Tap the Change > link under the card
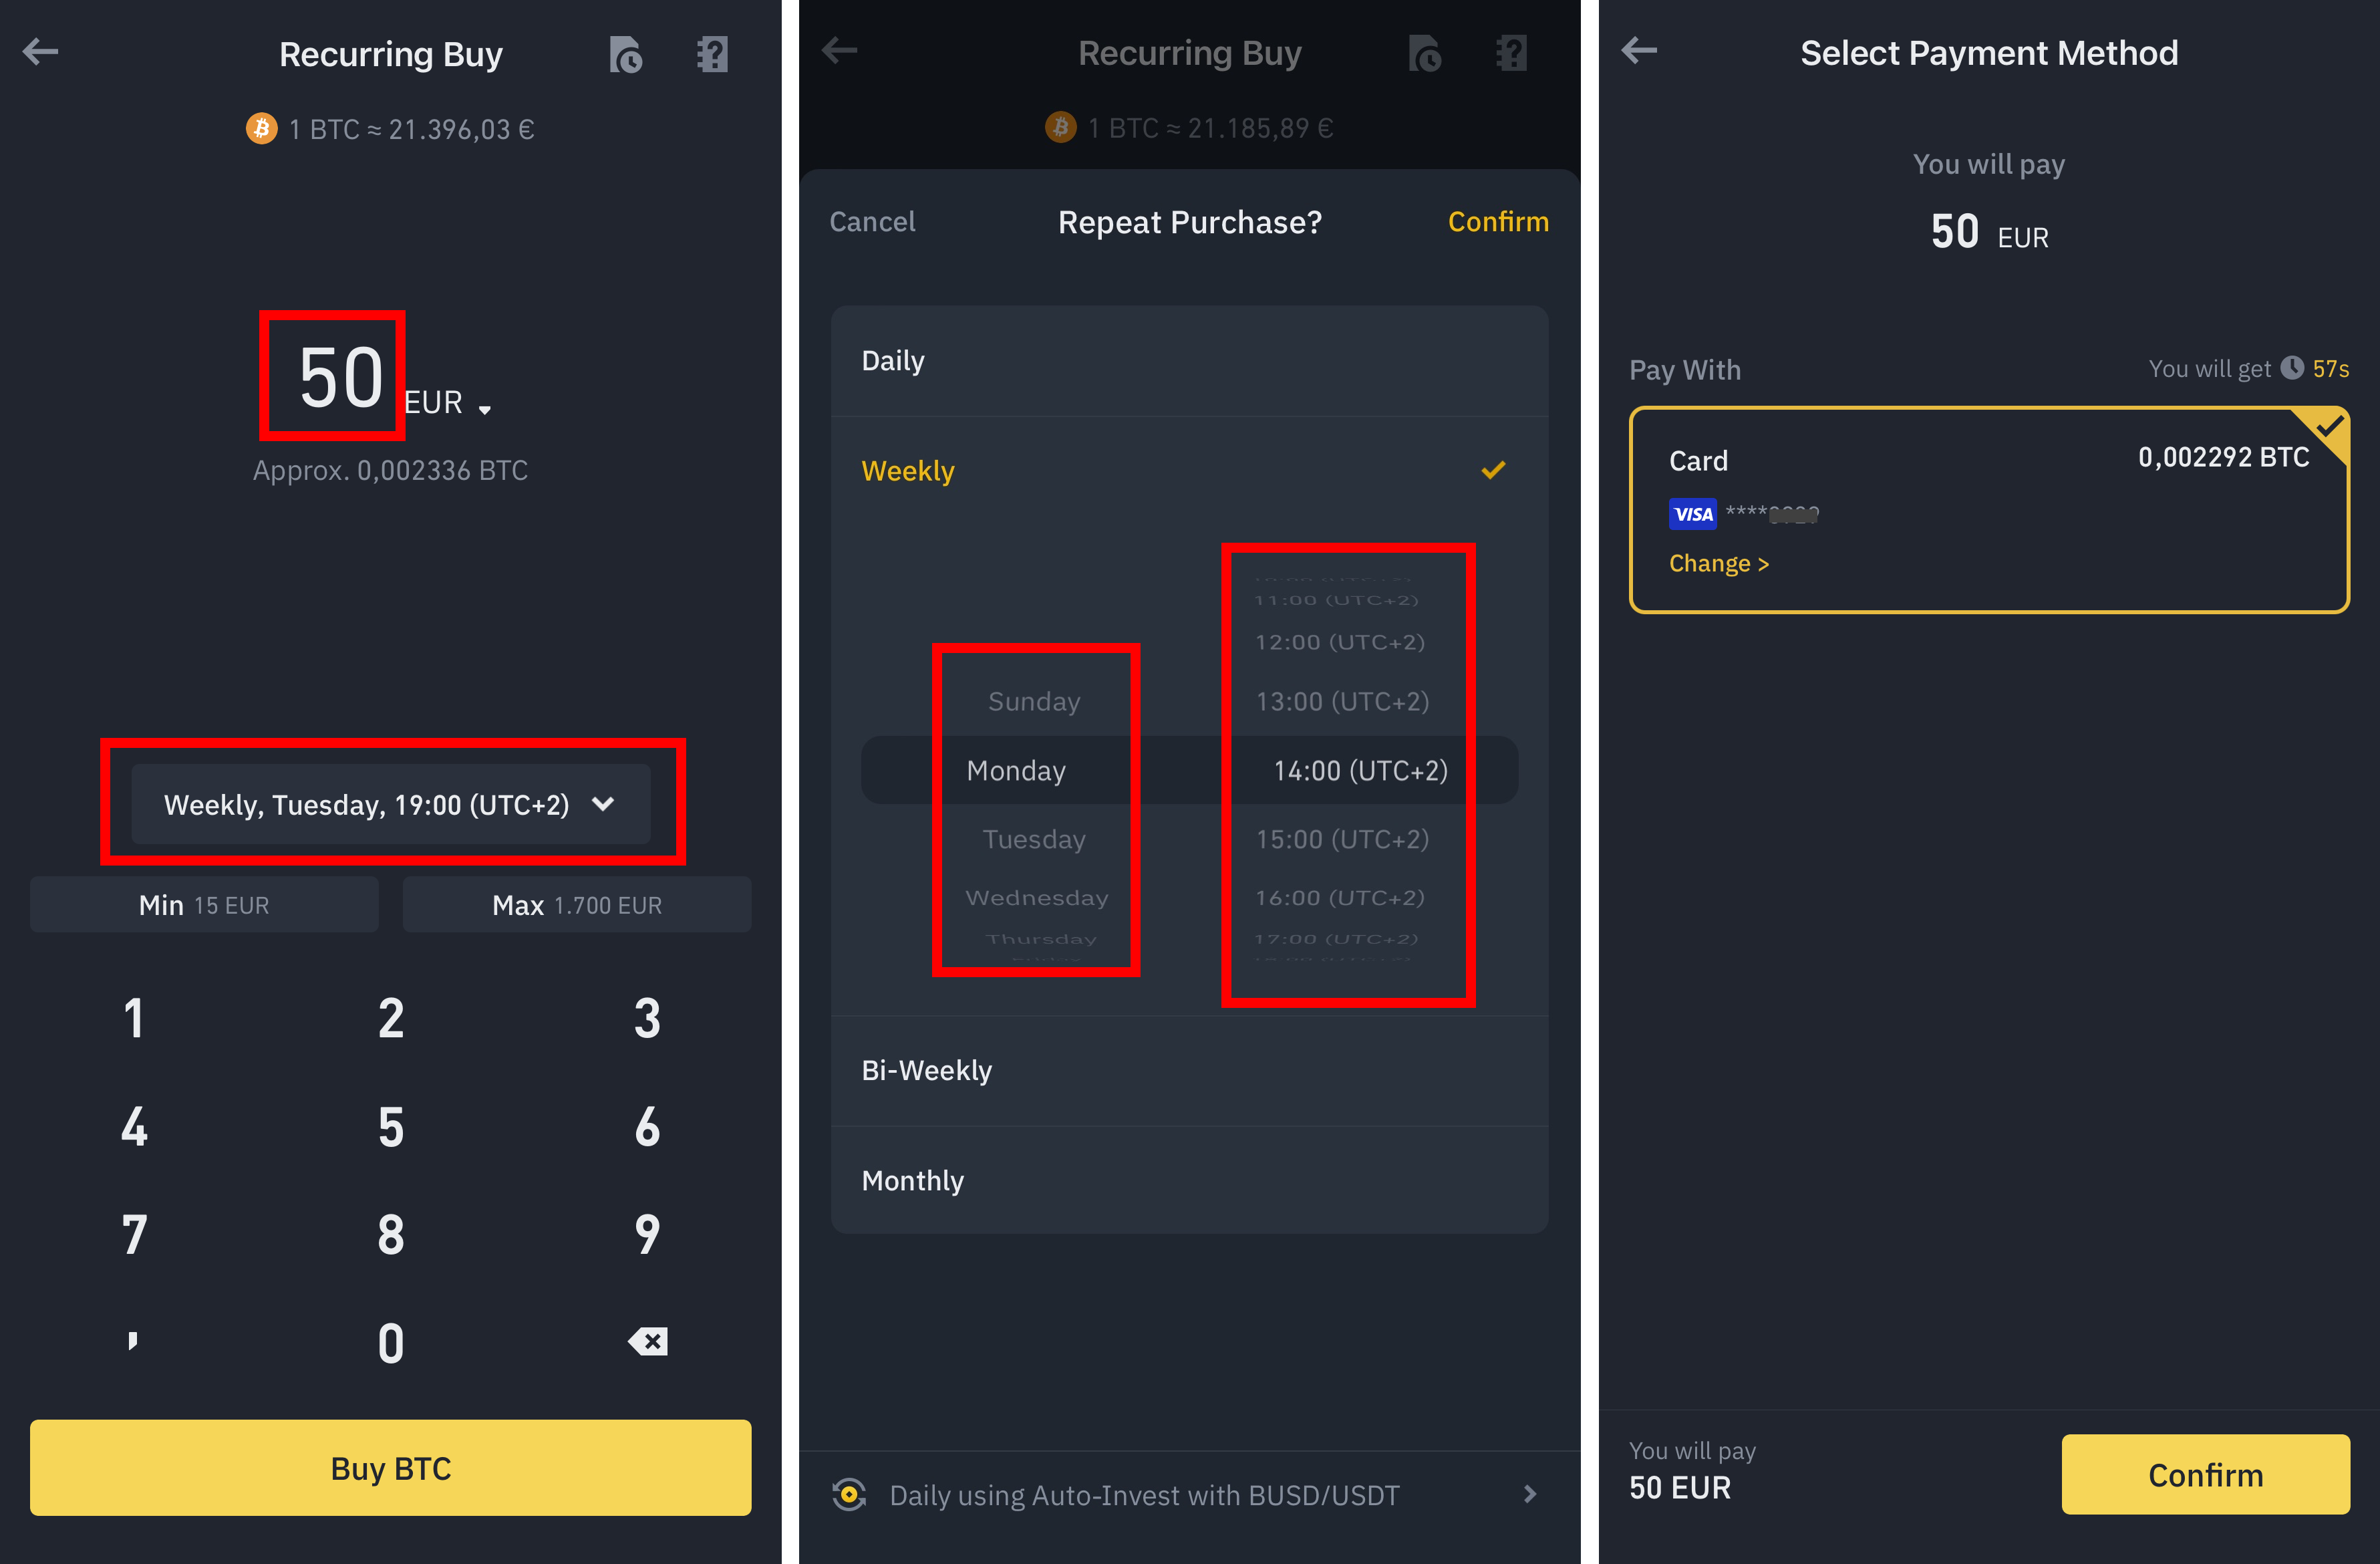The height and width of the screenshot is (1564, 2380). tap(1718, 564)
